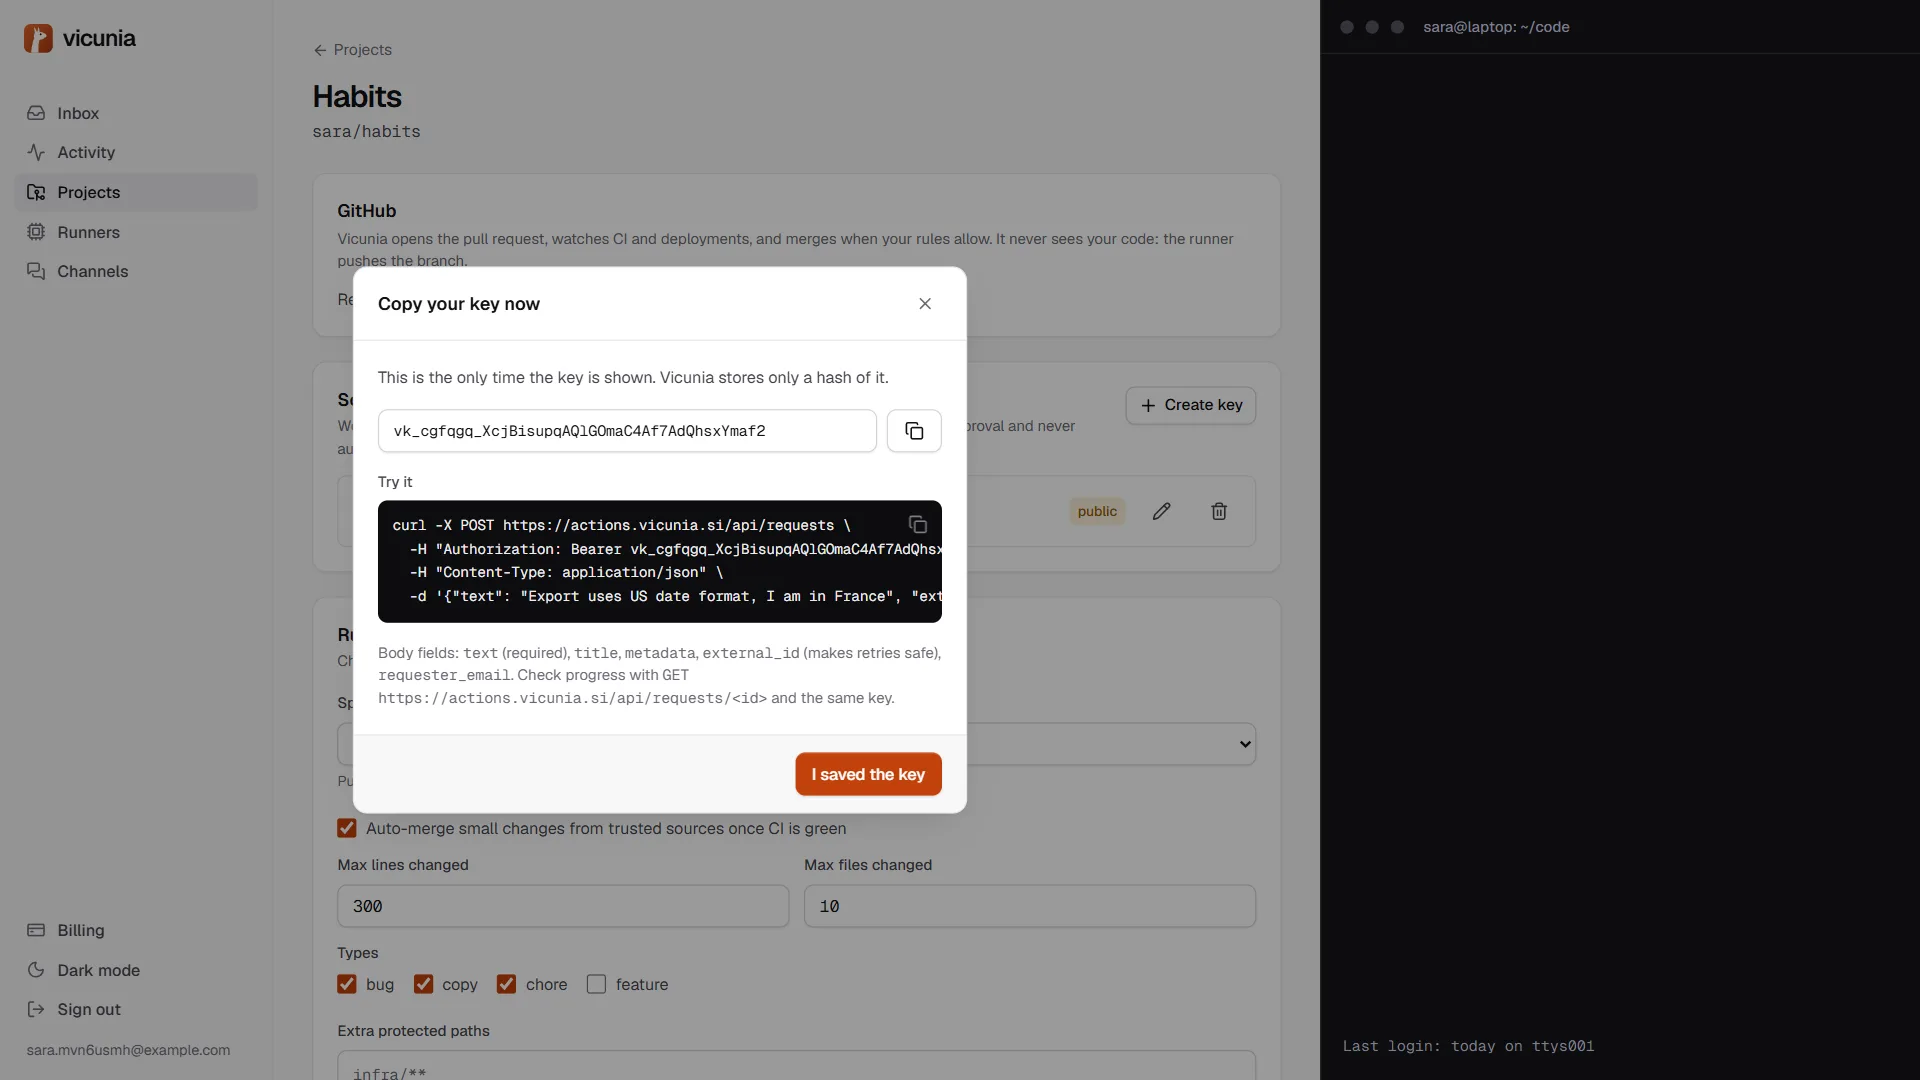Open Channels in the sidebar

click(136, 271)
